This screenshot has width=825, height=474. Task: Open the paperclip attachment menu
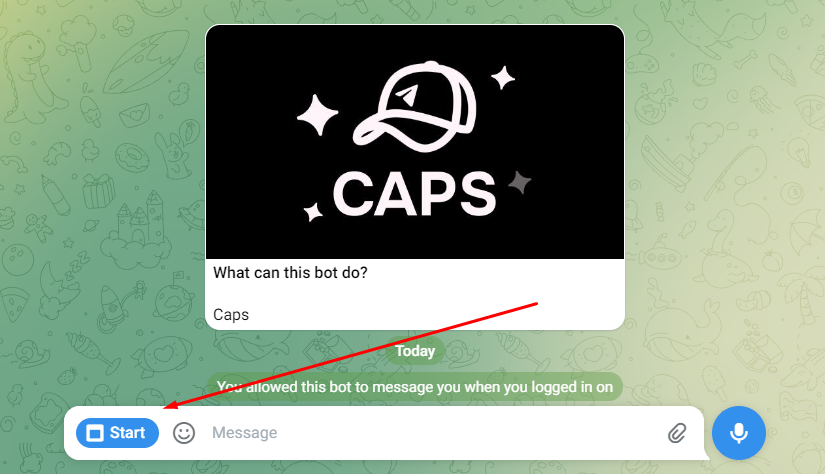coord(677,433)
